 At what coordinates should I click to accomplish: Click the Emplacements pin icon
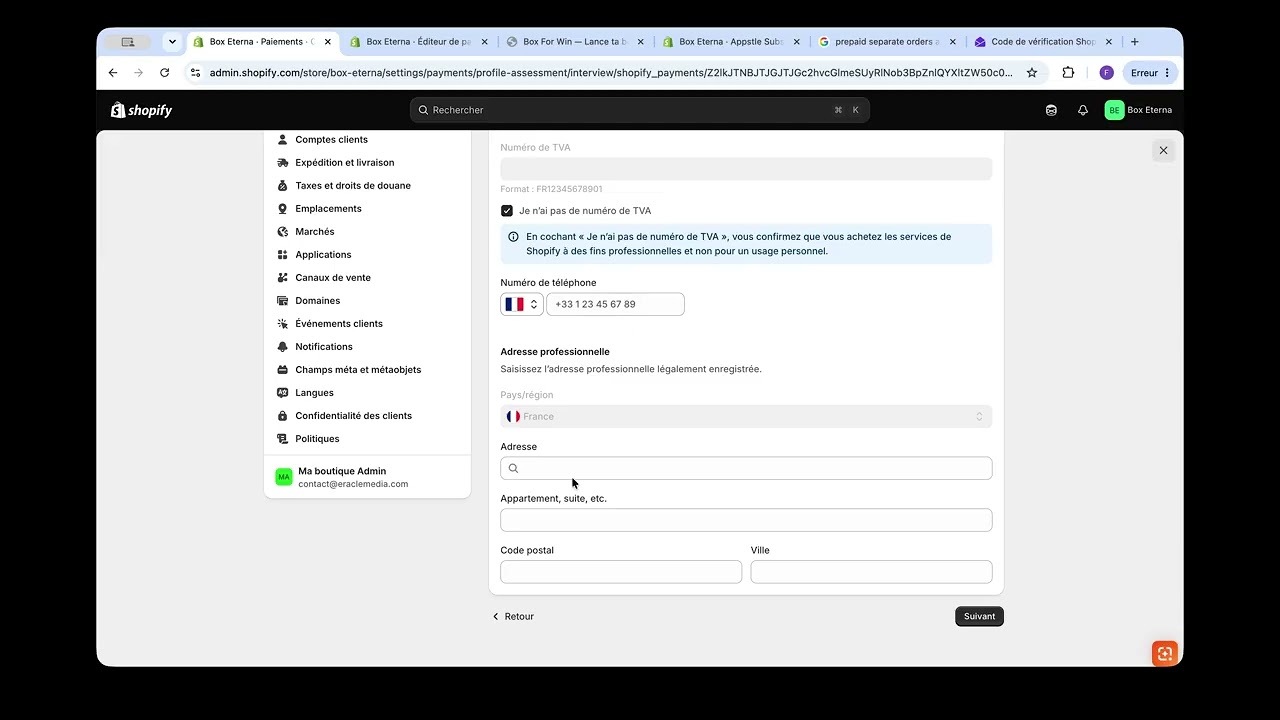[x=283, y=209]
